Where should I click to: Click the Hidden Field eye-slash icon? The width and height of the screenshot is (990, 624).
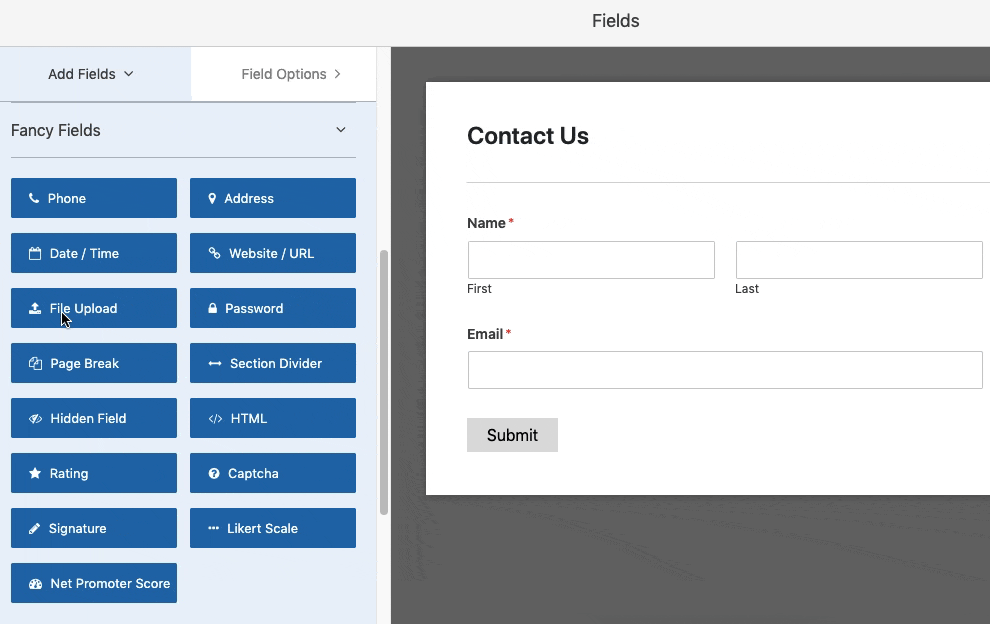click(35, 418)
